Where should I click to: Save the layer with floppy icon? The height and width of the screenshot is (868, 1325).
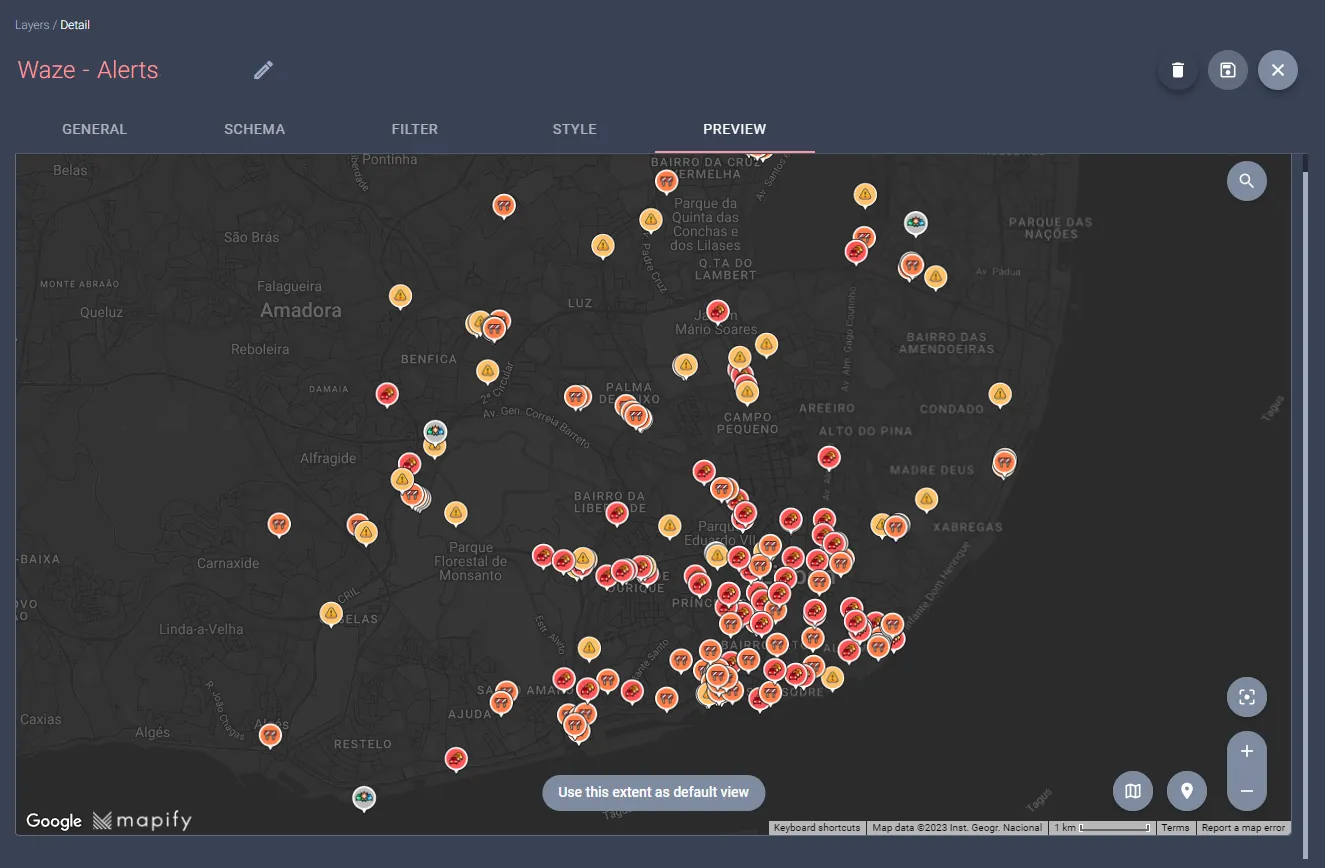click(1228, 70)
